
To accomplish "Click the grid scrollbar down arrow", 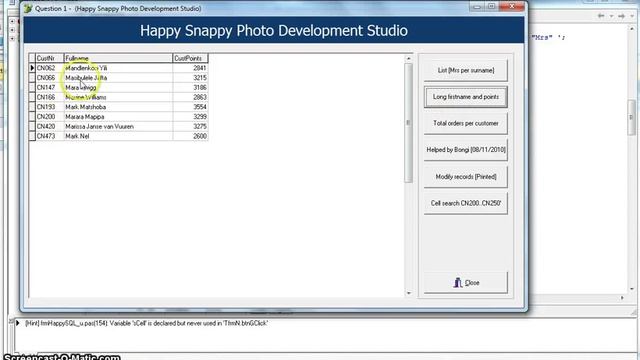I will (x=409, y=293).
